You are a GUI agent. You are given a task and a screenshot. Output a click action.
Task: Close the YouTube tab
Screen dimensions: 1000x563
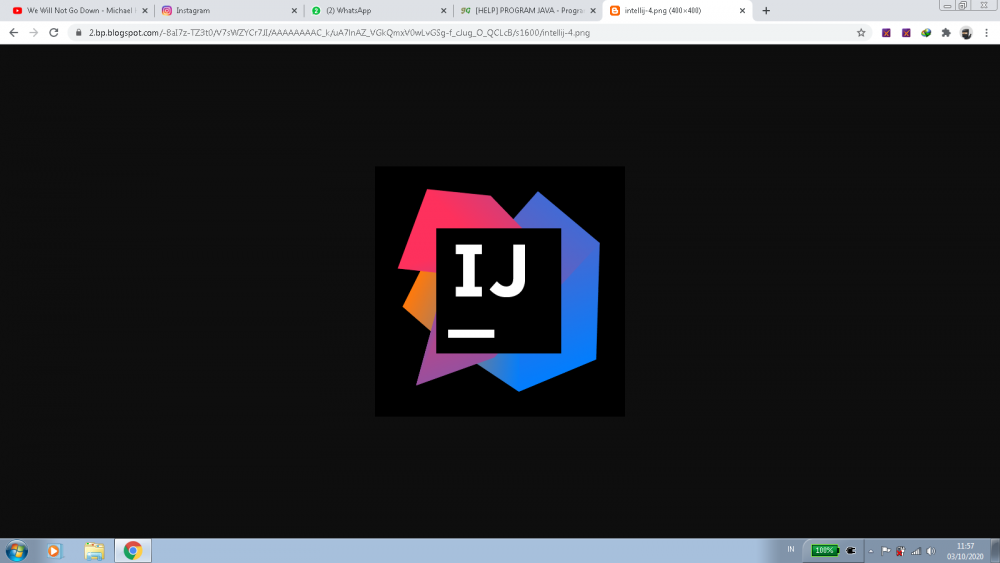tap(145, 10)
